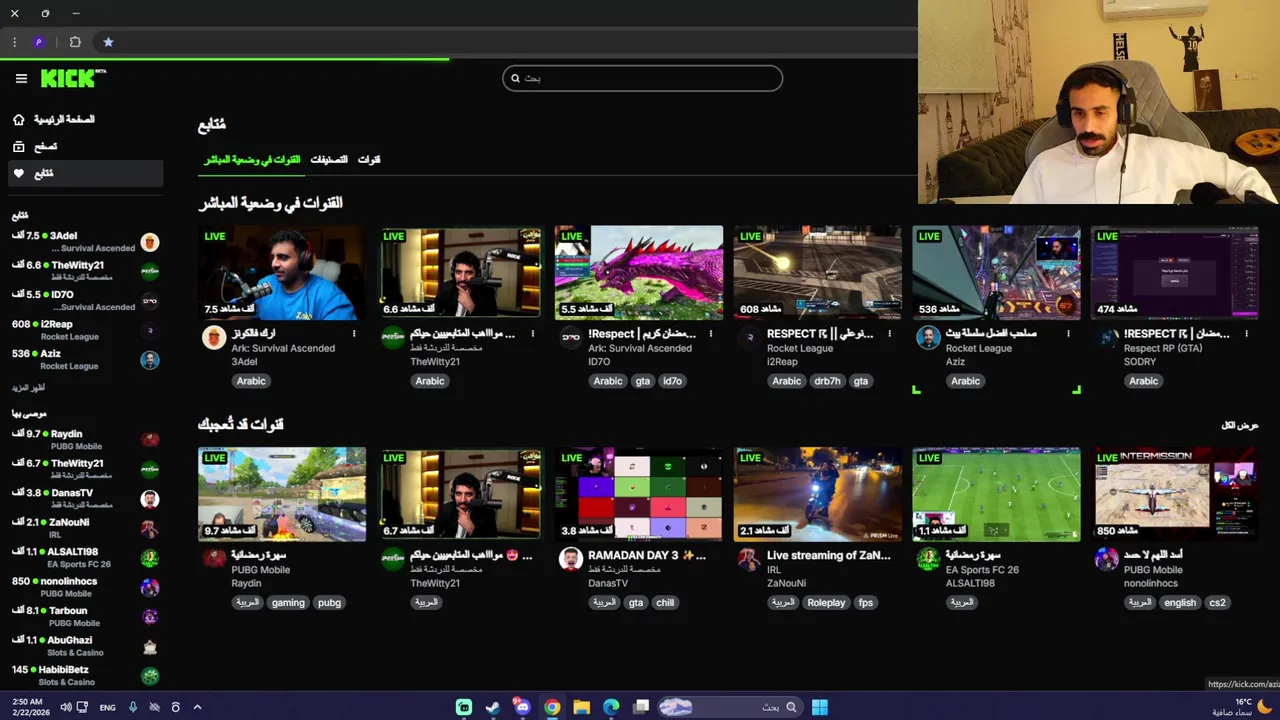The width and height of the screenshot is (1280, 720).
Task: Expand following list with أظهر المزيد
Action: (28, 387)
